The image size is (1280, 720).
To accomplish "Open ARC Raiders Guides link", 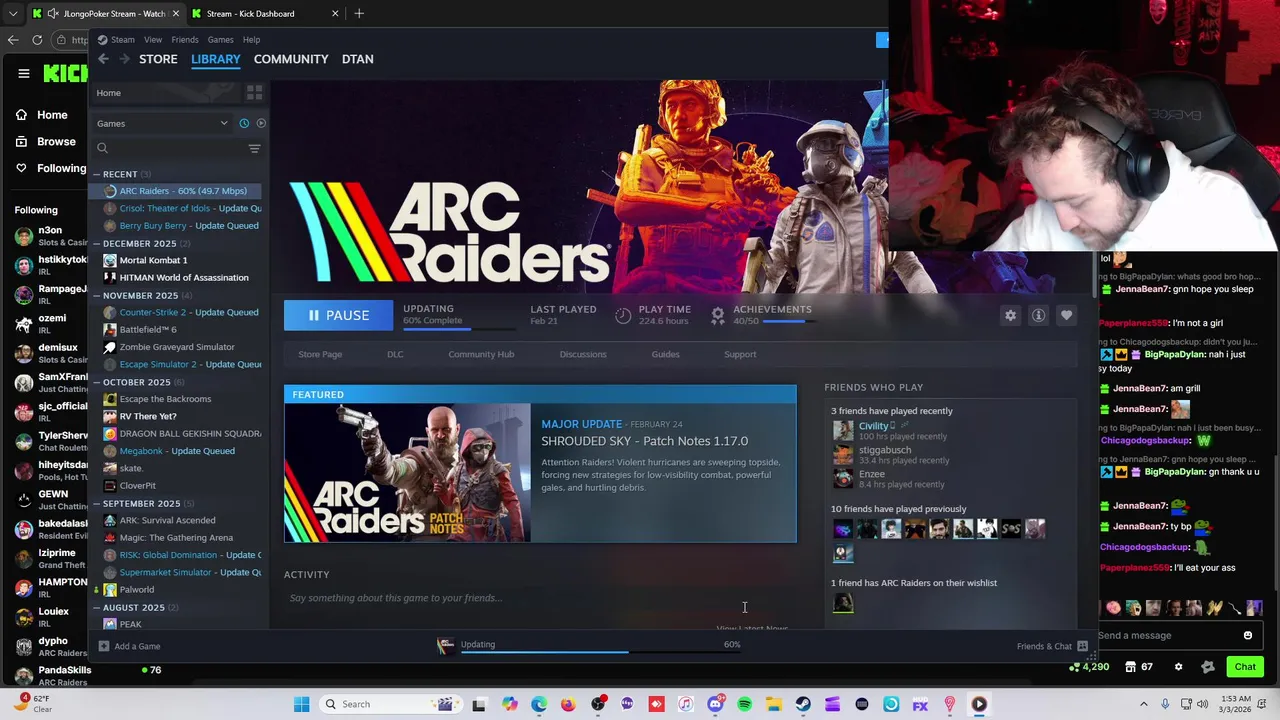I will tap(665, 354).
